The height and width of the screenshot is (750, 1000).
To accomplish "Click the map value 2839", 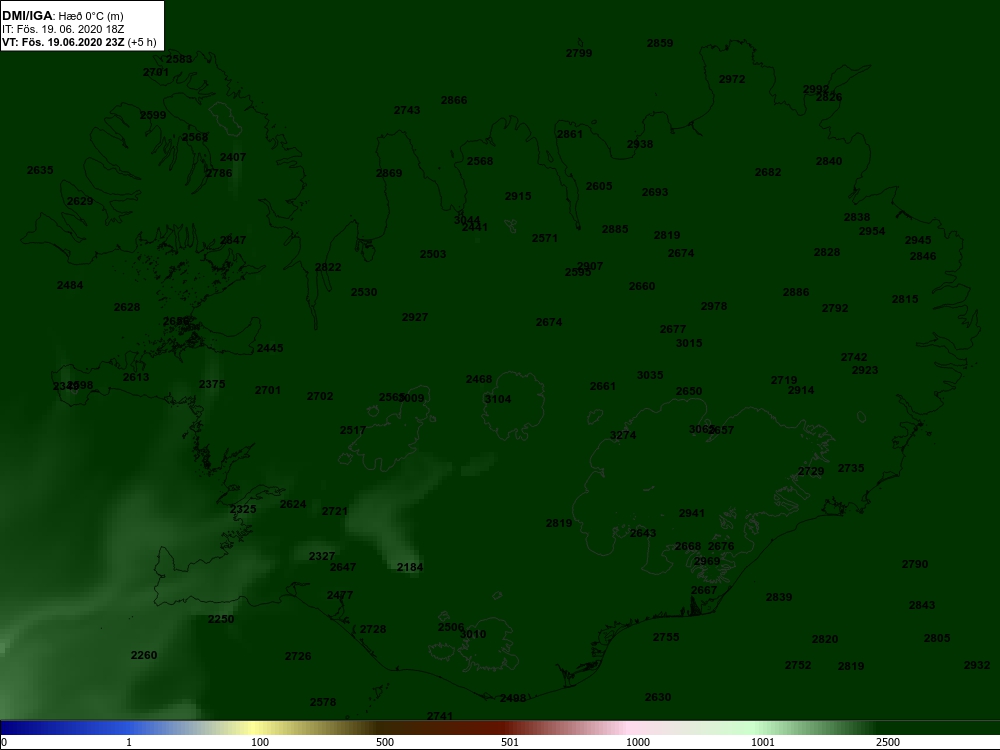I will (x=779, y=598).
